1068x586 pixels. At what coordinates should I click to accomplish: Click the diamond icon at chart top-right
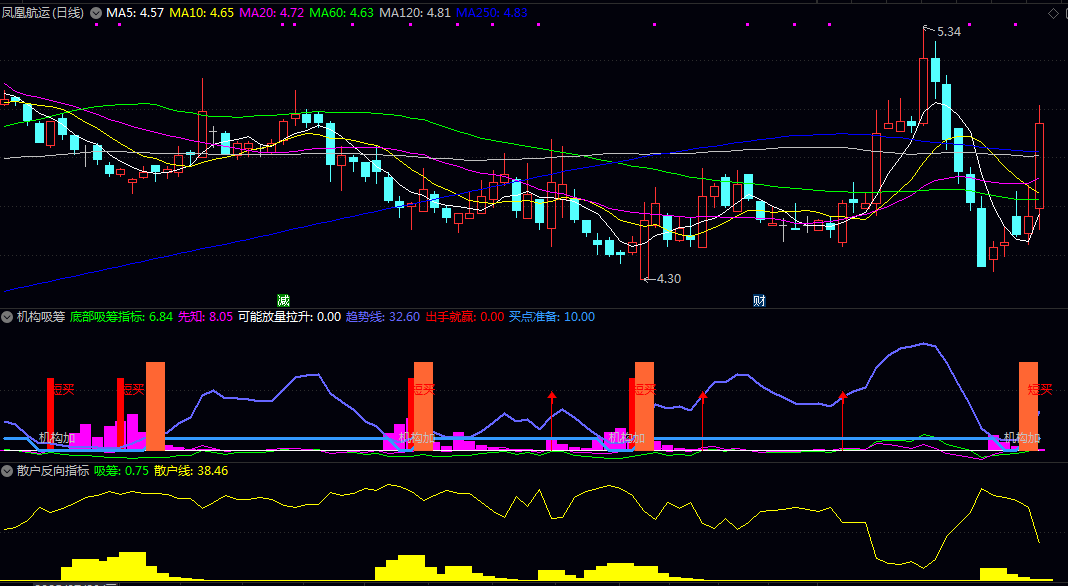pyautogui.click(x=1053, y=14)
